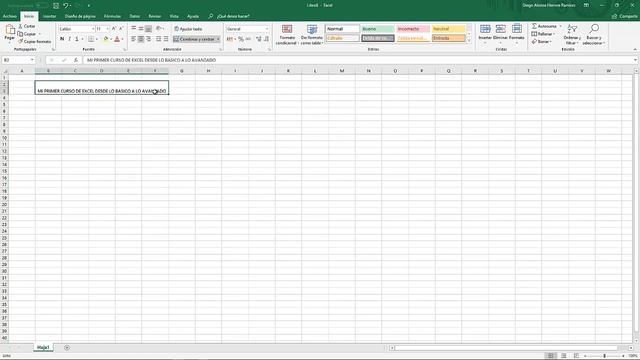The height and width of the screenshot is (360, 640).
Task: Click the merged cell with course title
Action: (x=102, y=87)
